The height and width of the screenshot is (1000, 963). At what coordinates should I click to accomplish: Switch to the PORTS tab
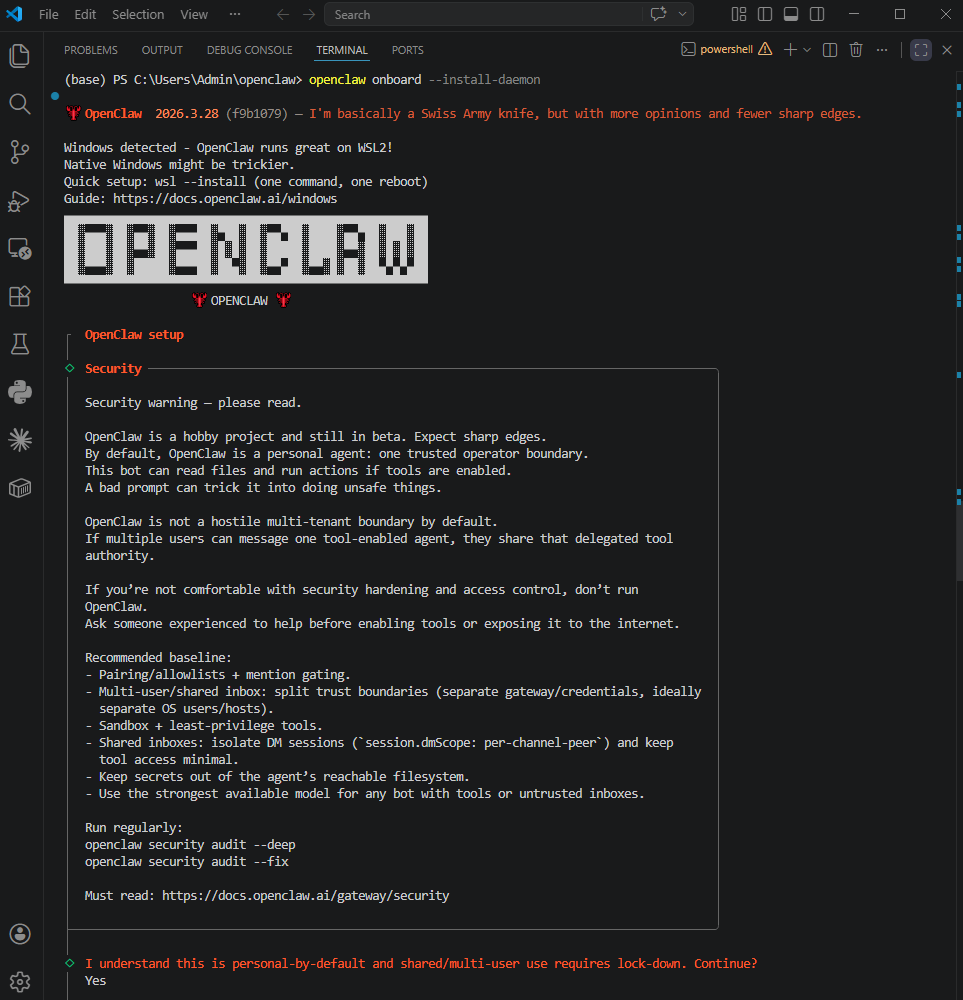coord(408,50)
